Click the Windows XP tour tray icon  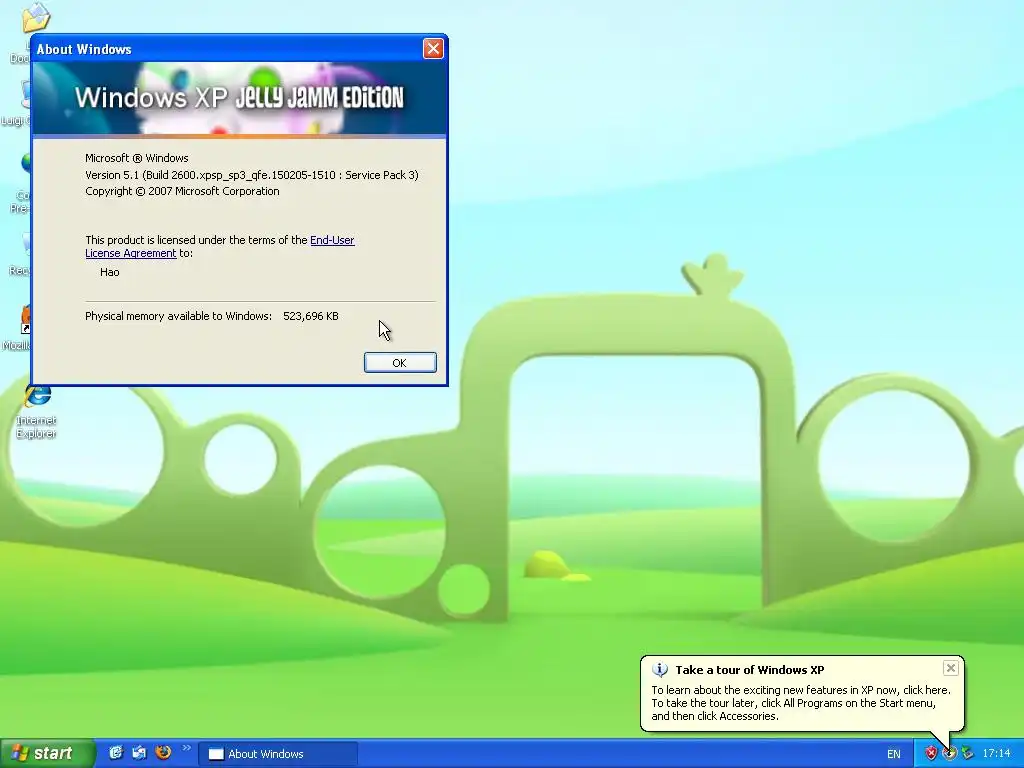tap(950, 754)
